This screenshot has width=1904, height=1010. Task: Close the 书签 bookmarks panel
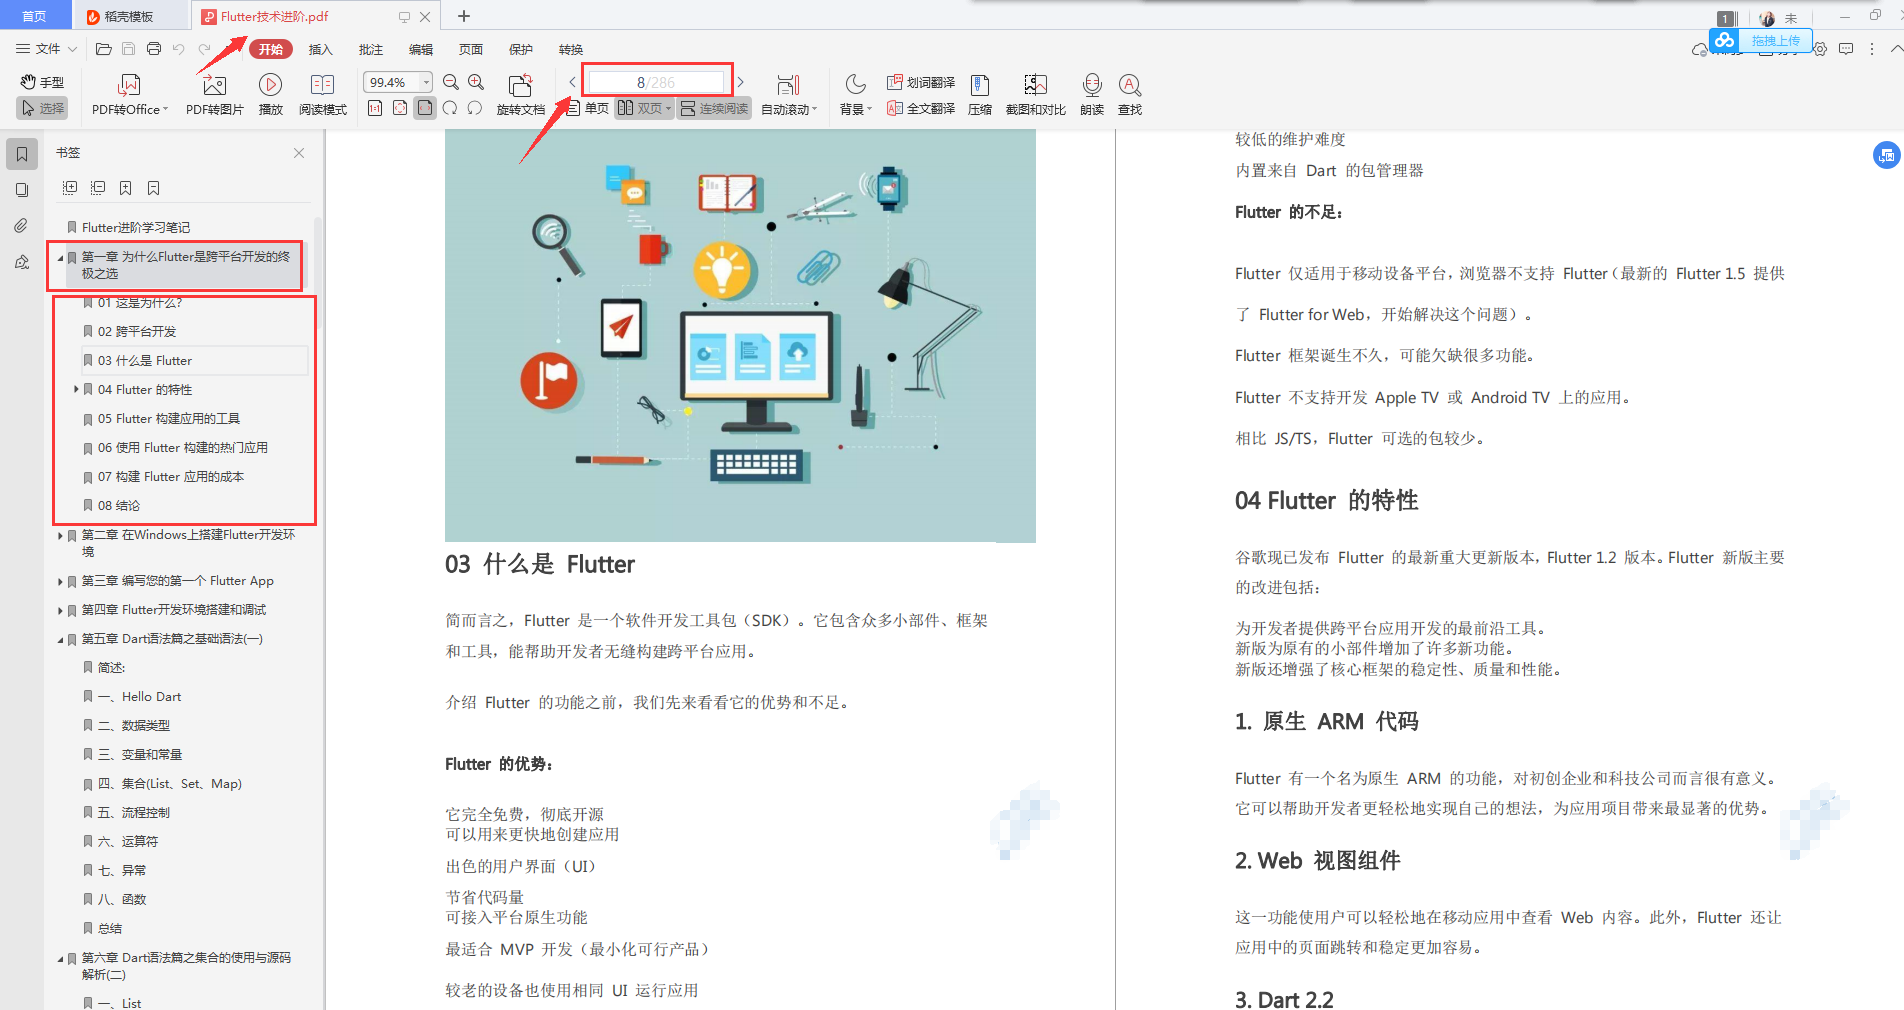[x=299, y=153]
